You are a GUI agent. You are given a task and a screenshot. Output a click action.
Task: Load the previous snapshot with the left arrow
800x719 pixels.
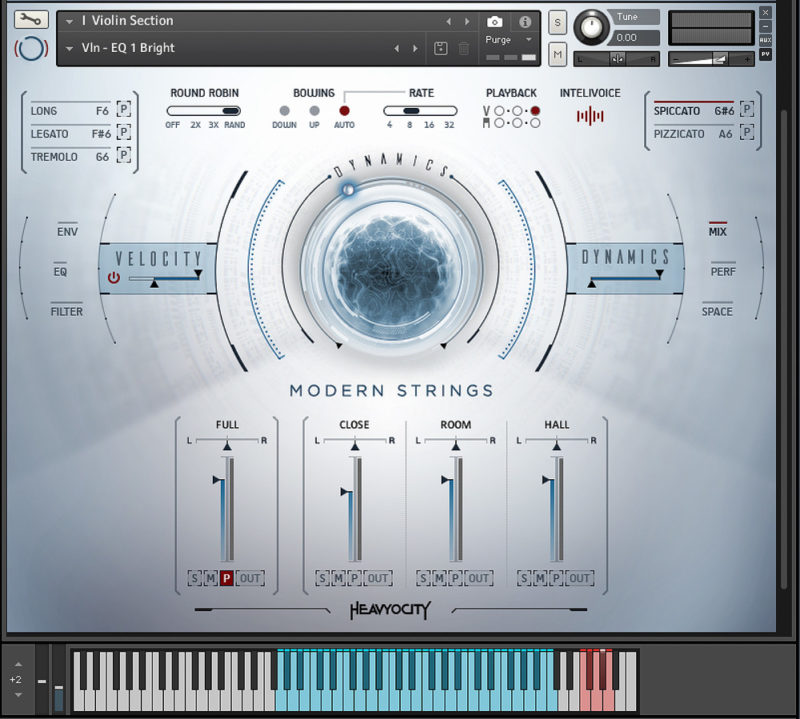click(396, 48)
